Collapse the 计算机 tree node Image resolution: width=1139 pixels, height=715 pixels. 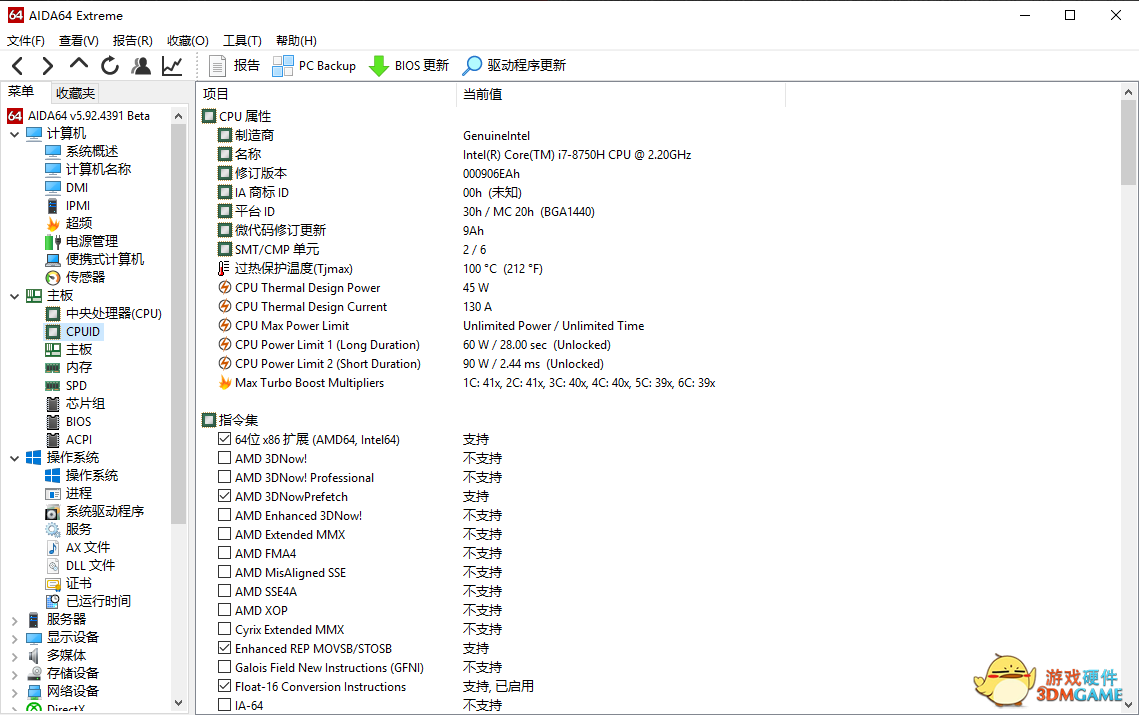coord(15,134)
